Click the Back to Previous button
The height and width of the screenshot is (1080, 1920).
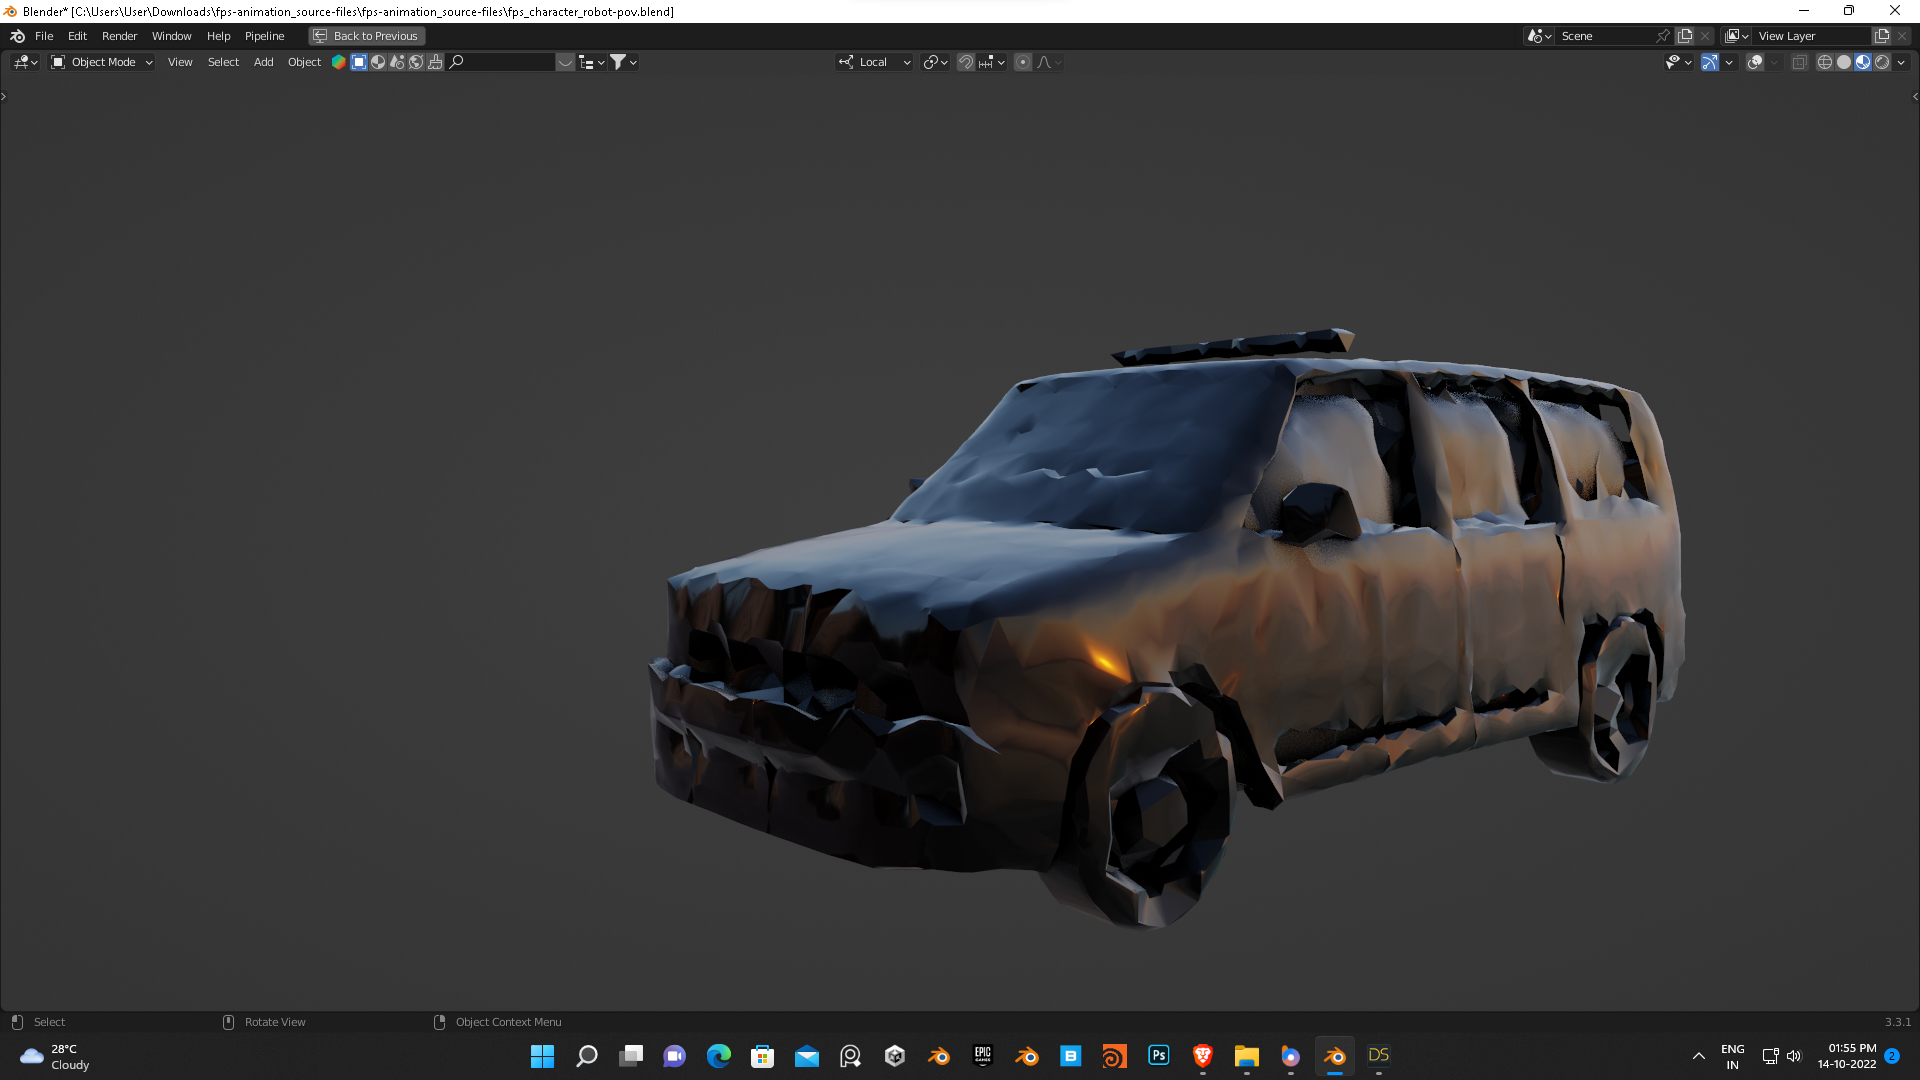366,36
